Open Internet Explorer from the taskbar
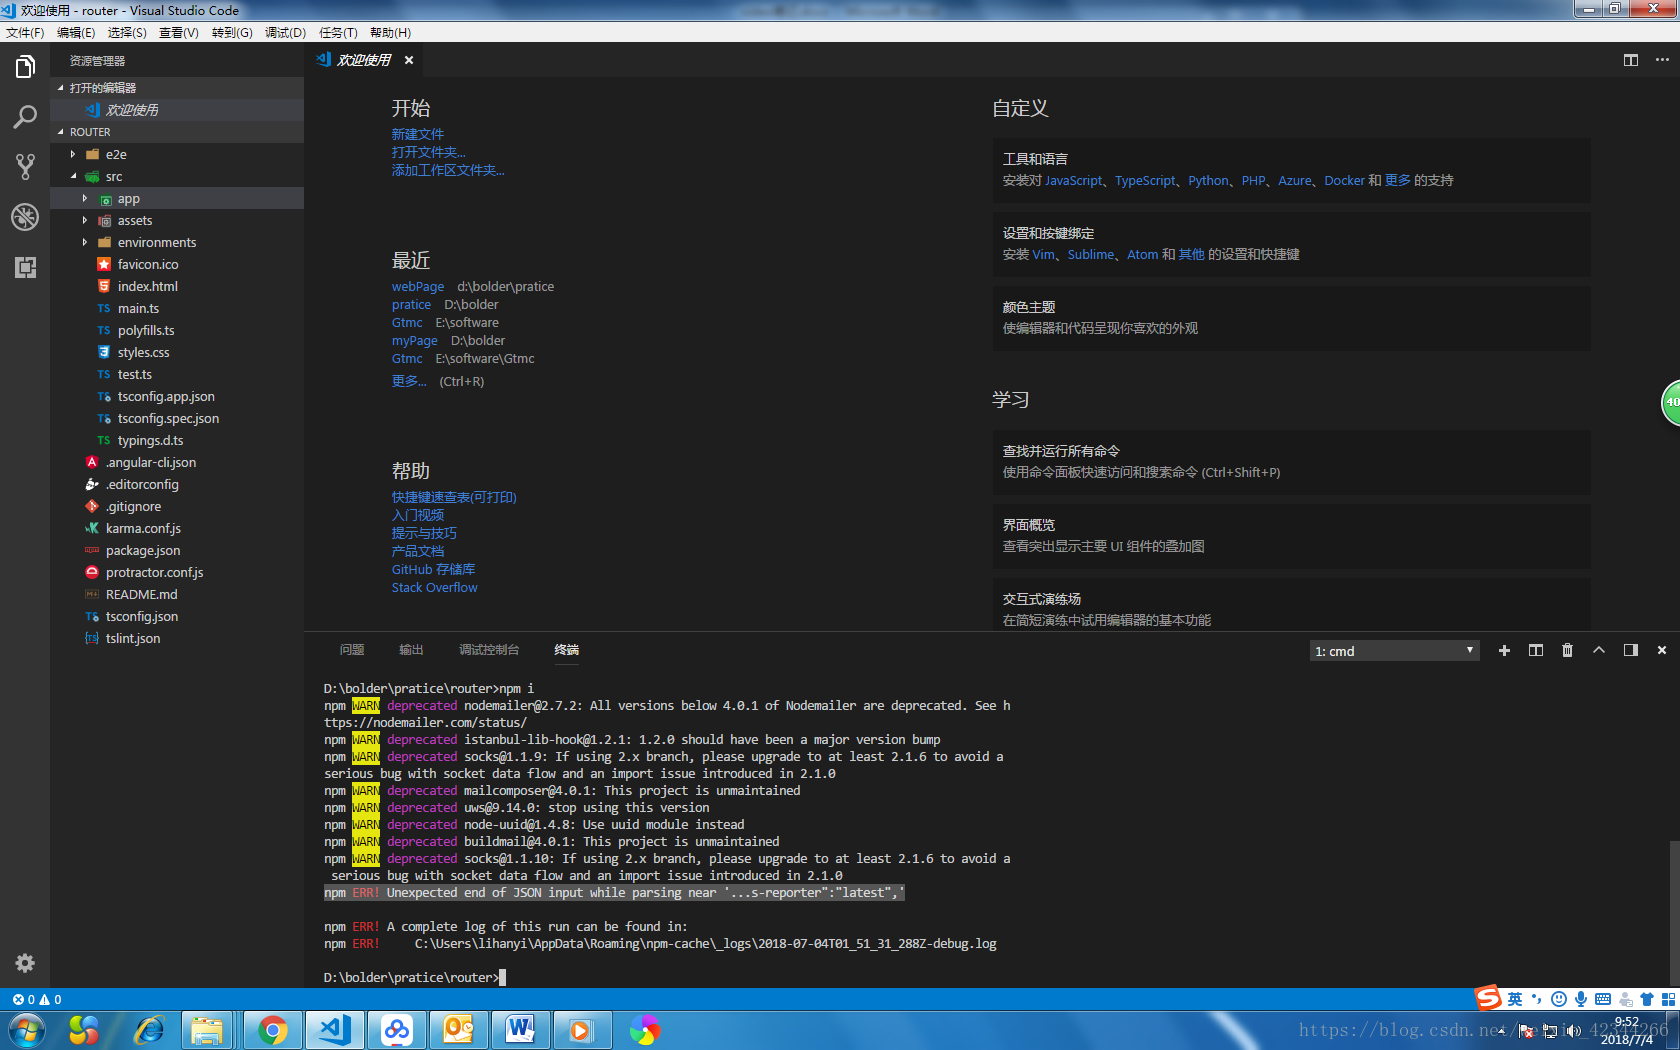This screenshot has height=1050, width=1680. [149, 1030]
